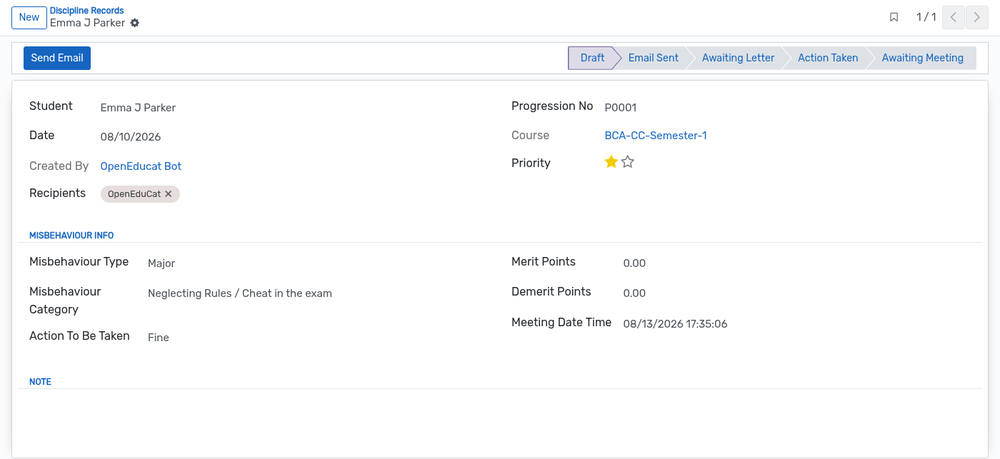1000x459 pixels.
Task: Click Send Email button
Action: pyautogui.click(x=57, y=58)
